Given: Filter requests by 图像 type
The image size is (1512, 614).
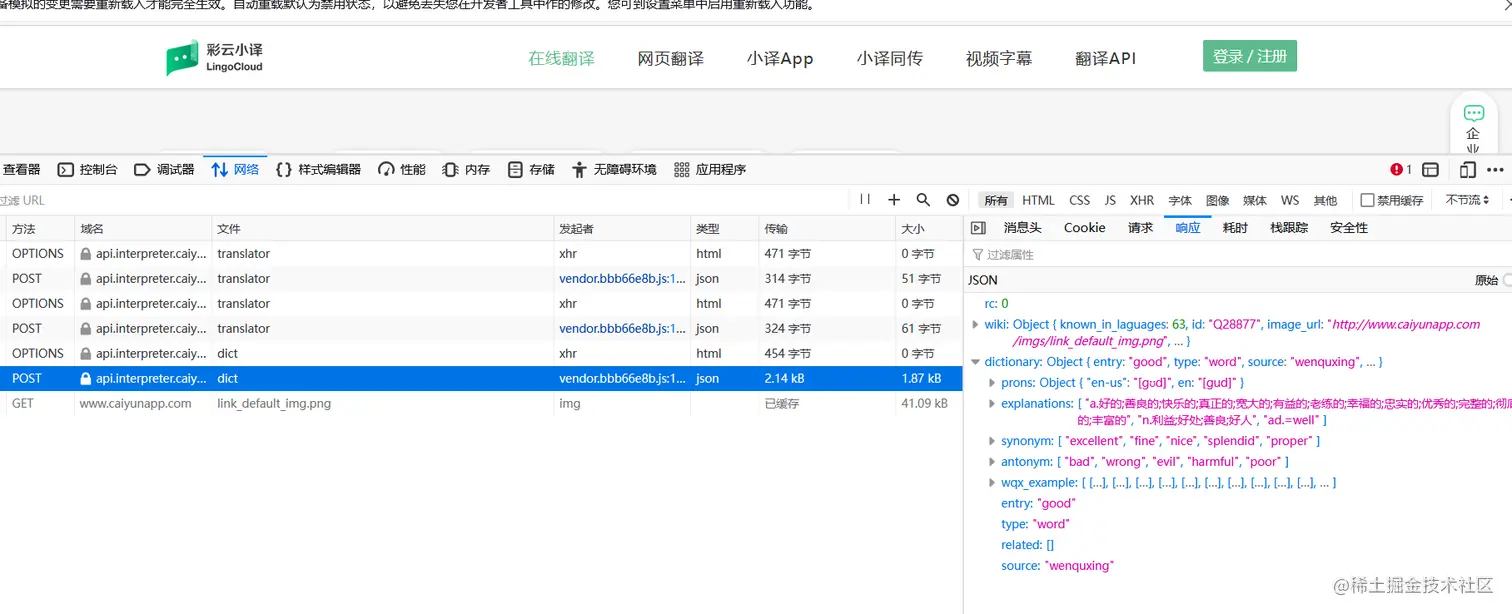Looking at the screenshot, I should tap(1217, 200).
